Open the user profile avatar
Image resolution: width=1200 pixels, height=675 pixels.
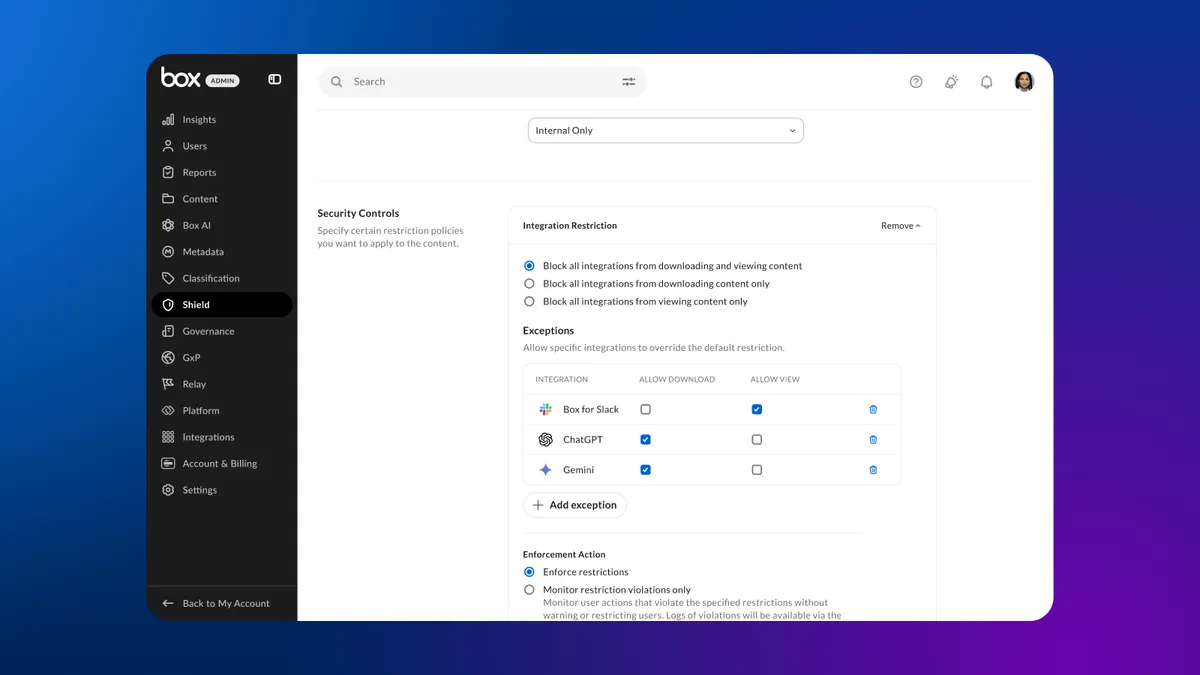pos(1024,82)
